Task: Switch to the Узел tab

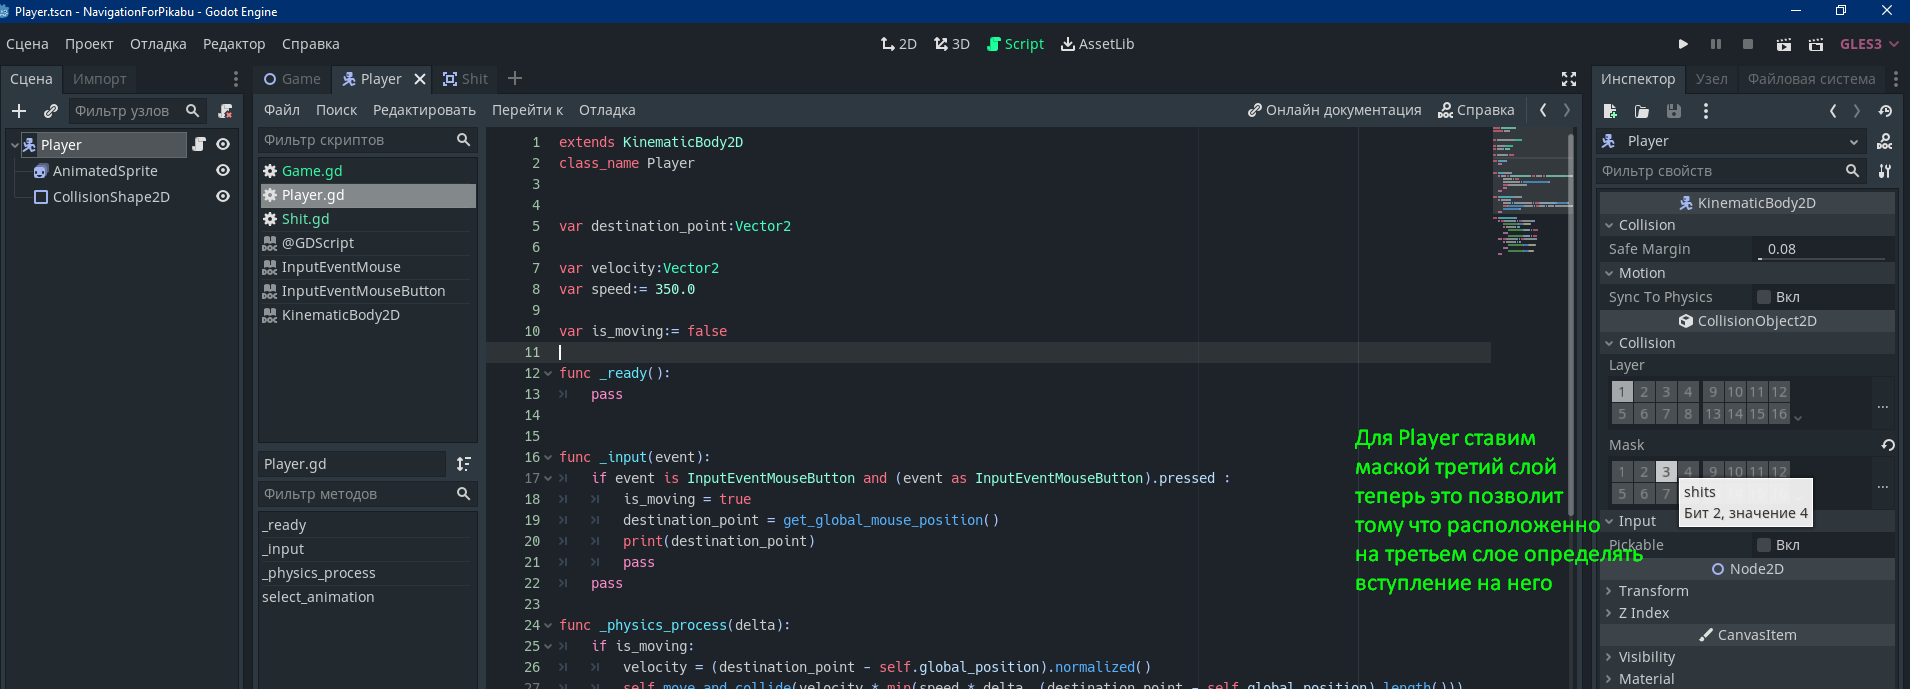Action: [1711, 79]
